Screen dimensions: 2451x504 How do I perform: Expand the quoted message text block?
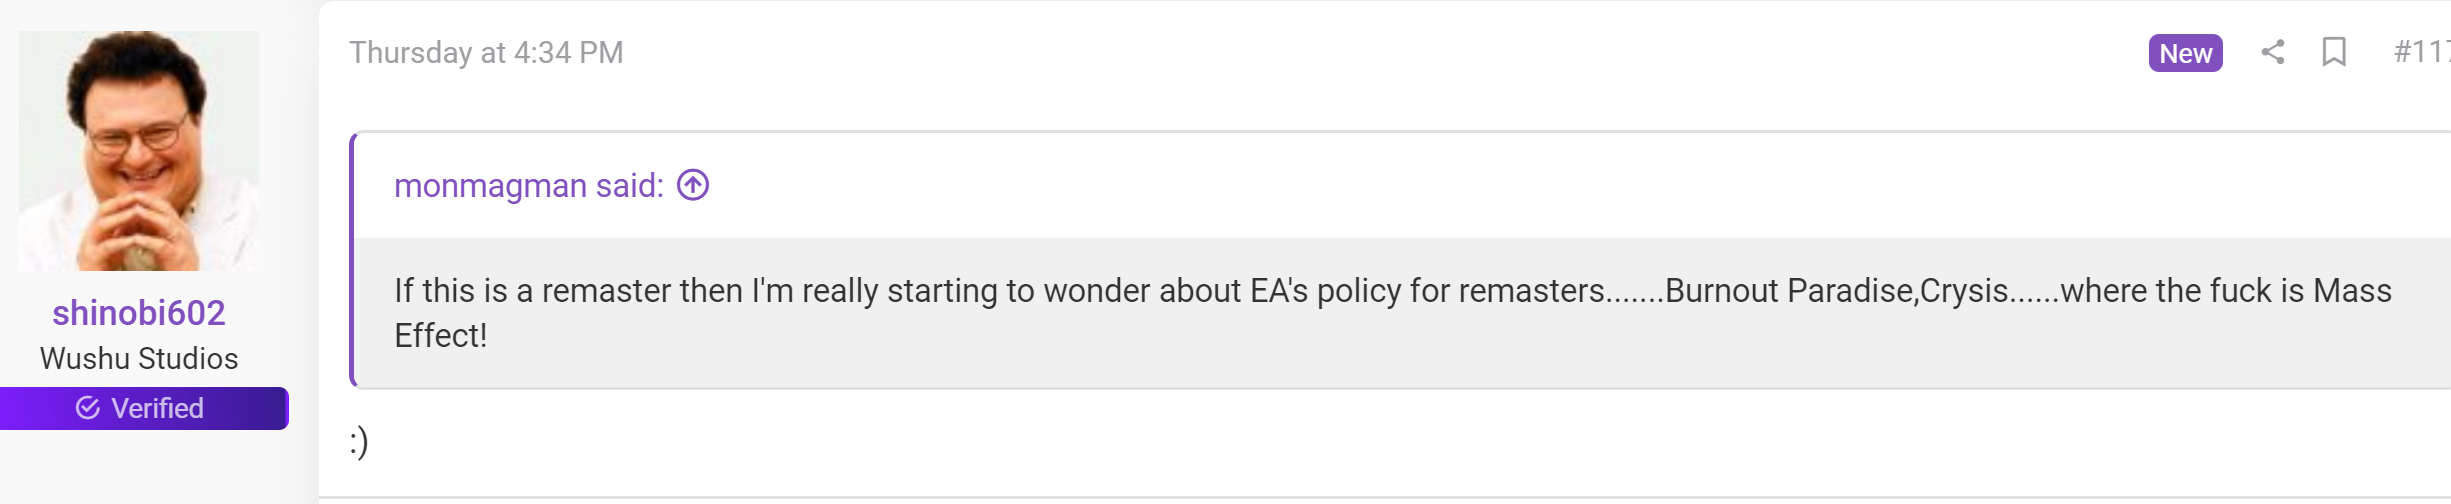pyautogui.click(x=1402, y=313)
